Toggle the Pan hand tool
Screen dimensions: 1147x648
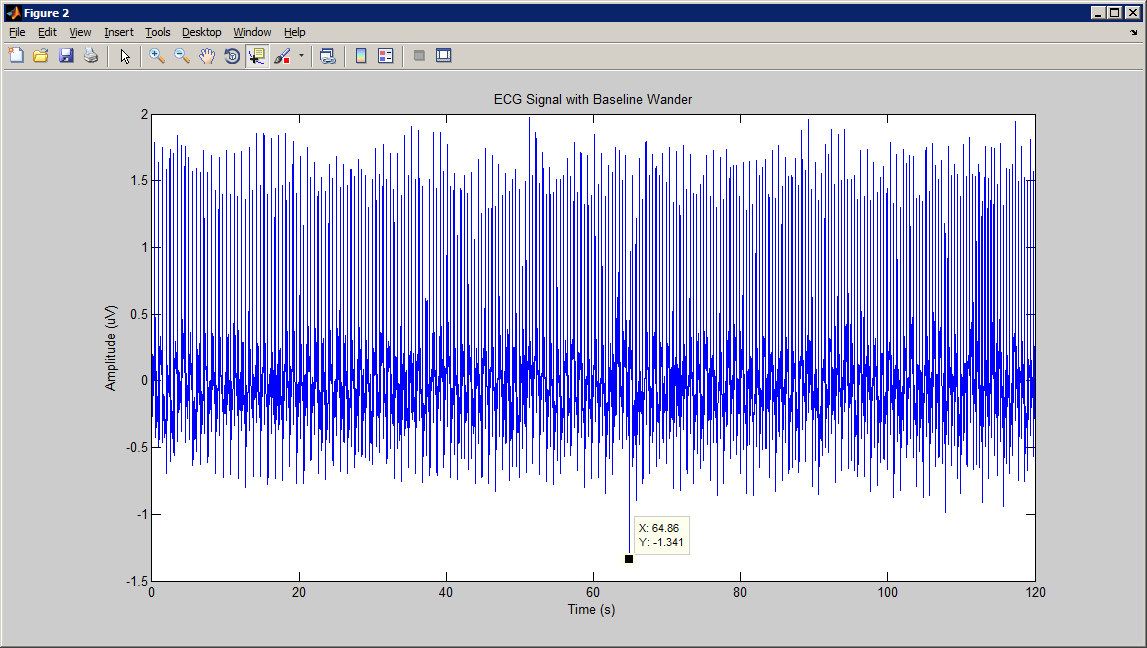[x=207, y=55]
